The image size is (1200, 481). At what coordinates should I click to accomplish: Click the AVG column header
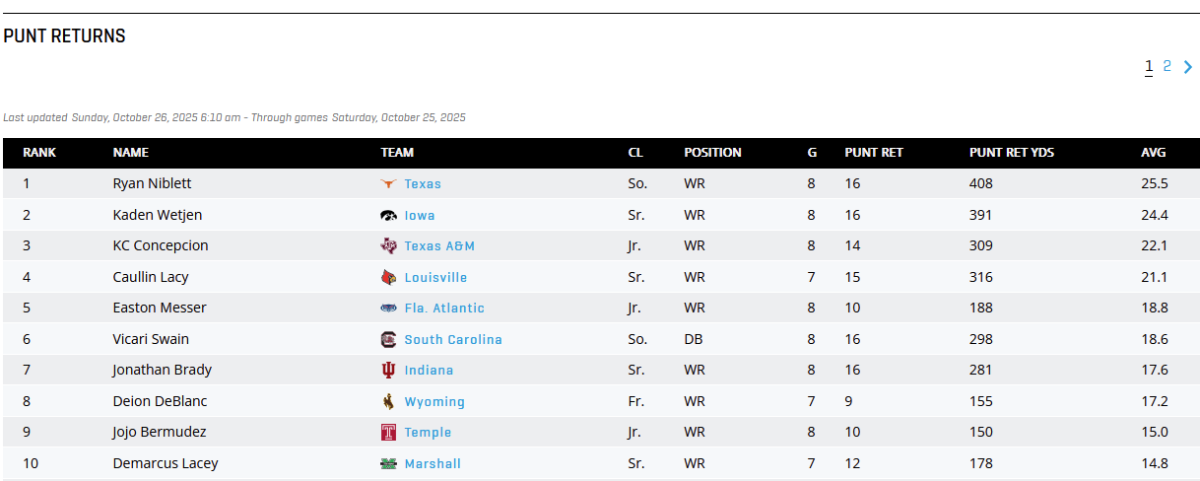point(1153,153)
